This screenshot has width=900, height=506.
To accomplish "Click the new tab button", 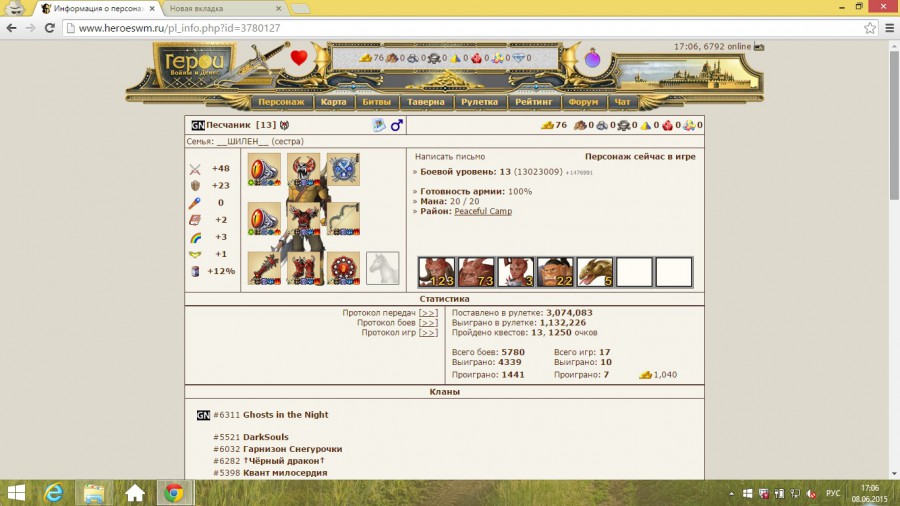I will click(x=300, y=9).
